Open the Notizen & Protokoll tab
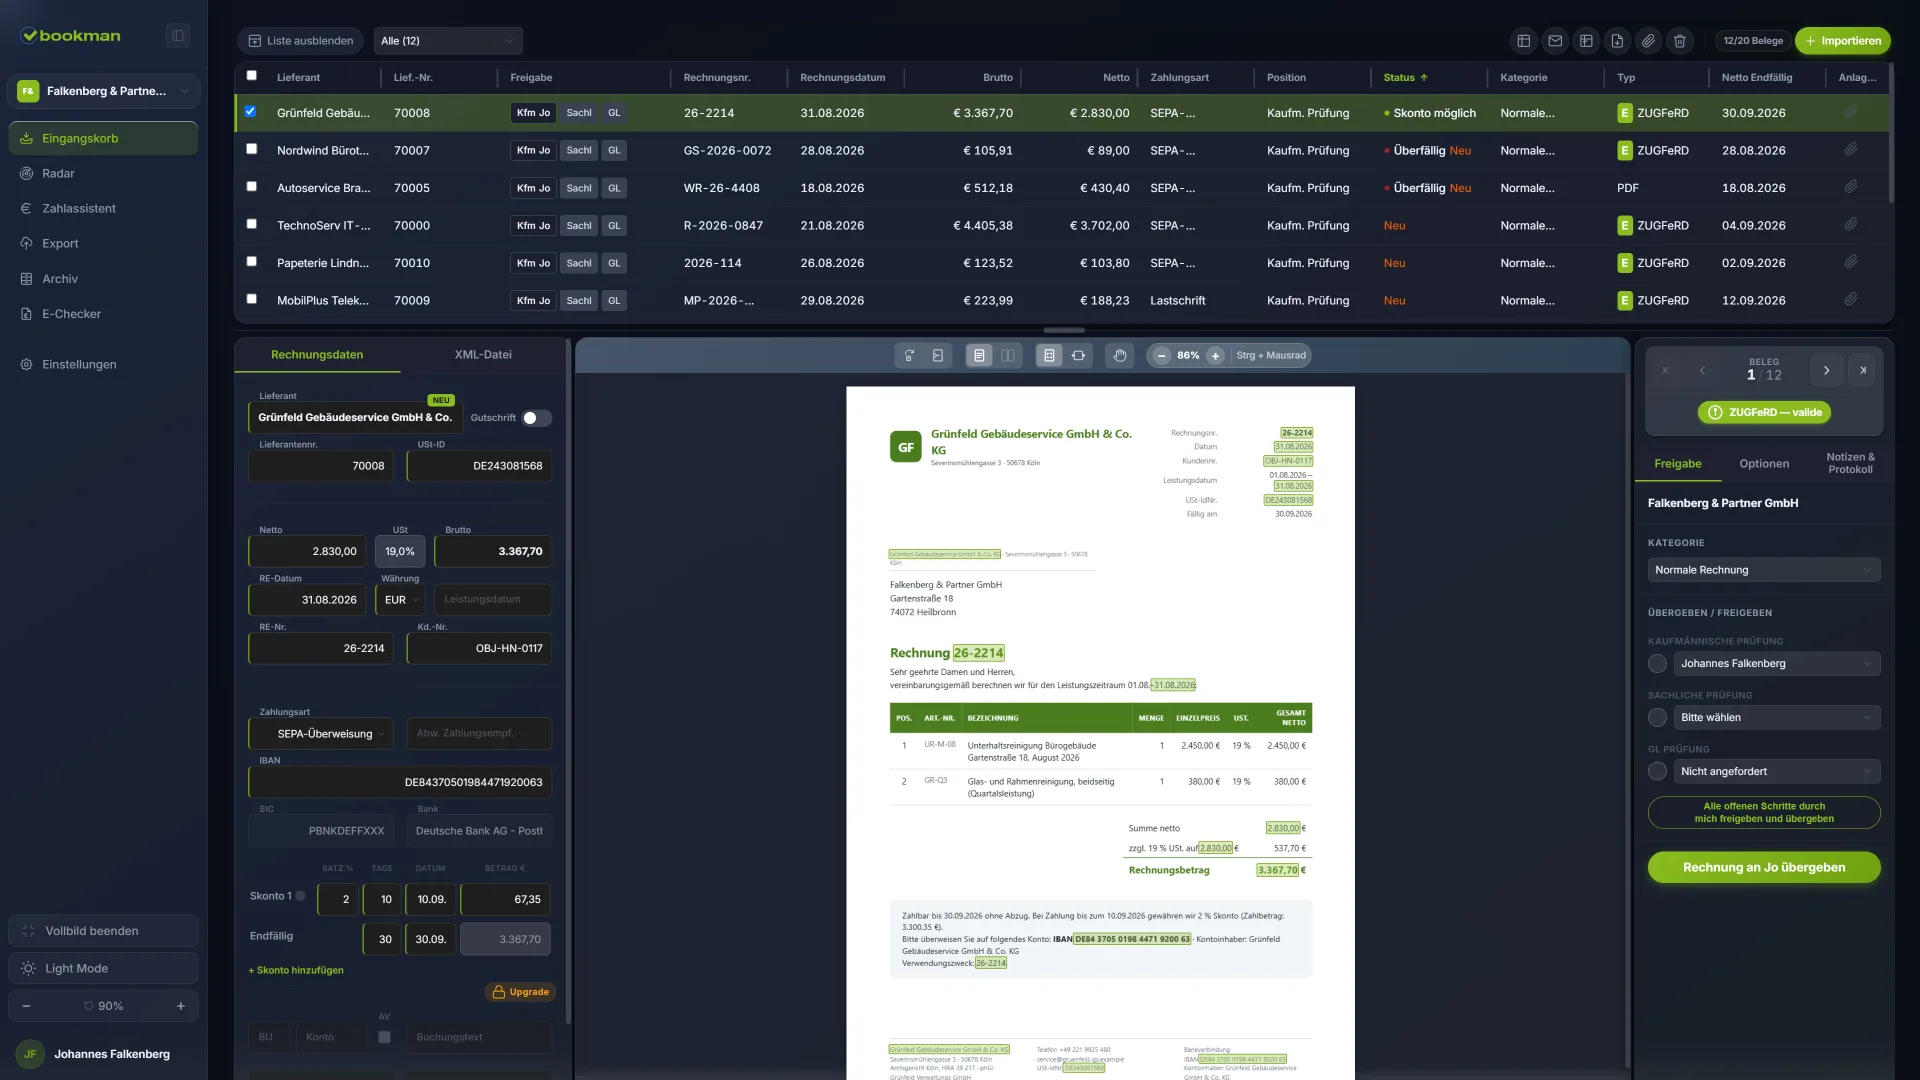The image size is (1920, 1080). (1850, 463)
